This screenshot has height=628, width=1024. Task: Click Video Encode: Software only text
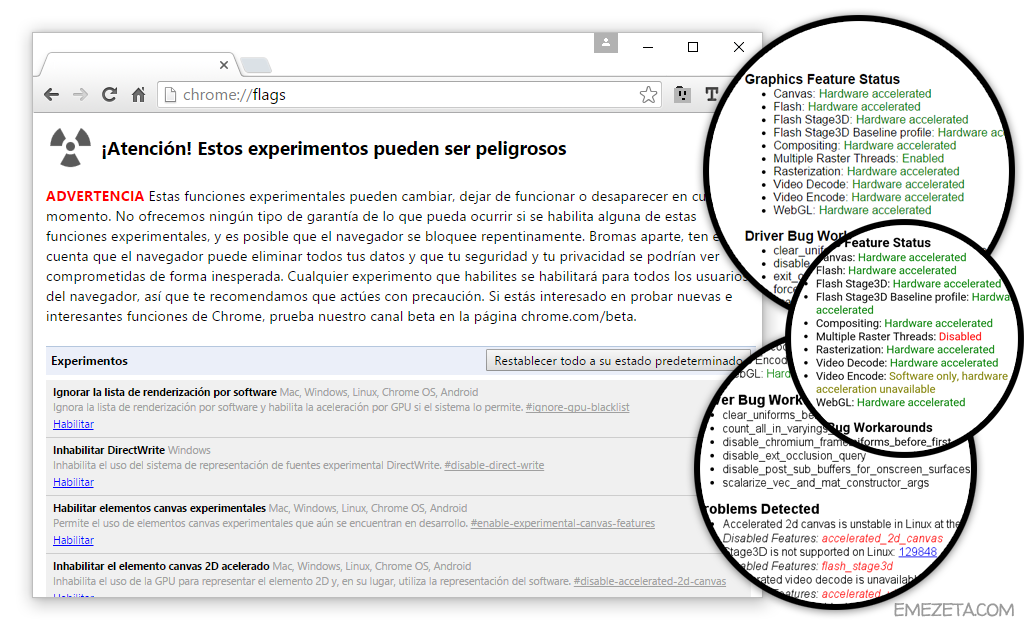point(912,383)
